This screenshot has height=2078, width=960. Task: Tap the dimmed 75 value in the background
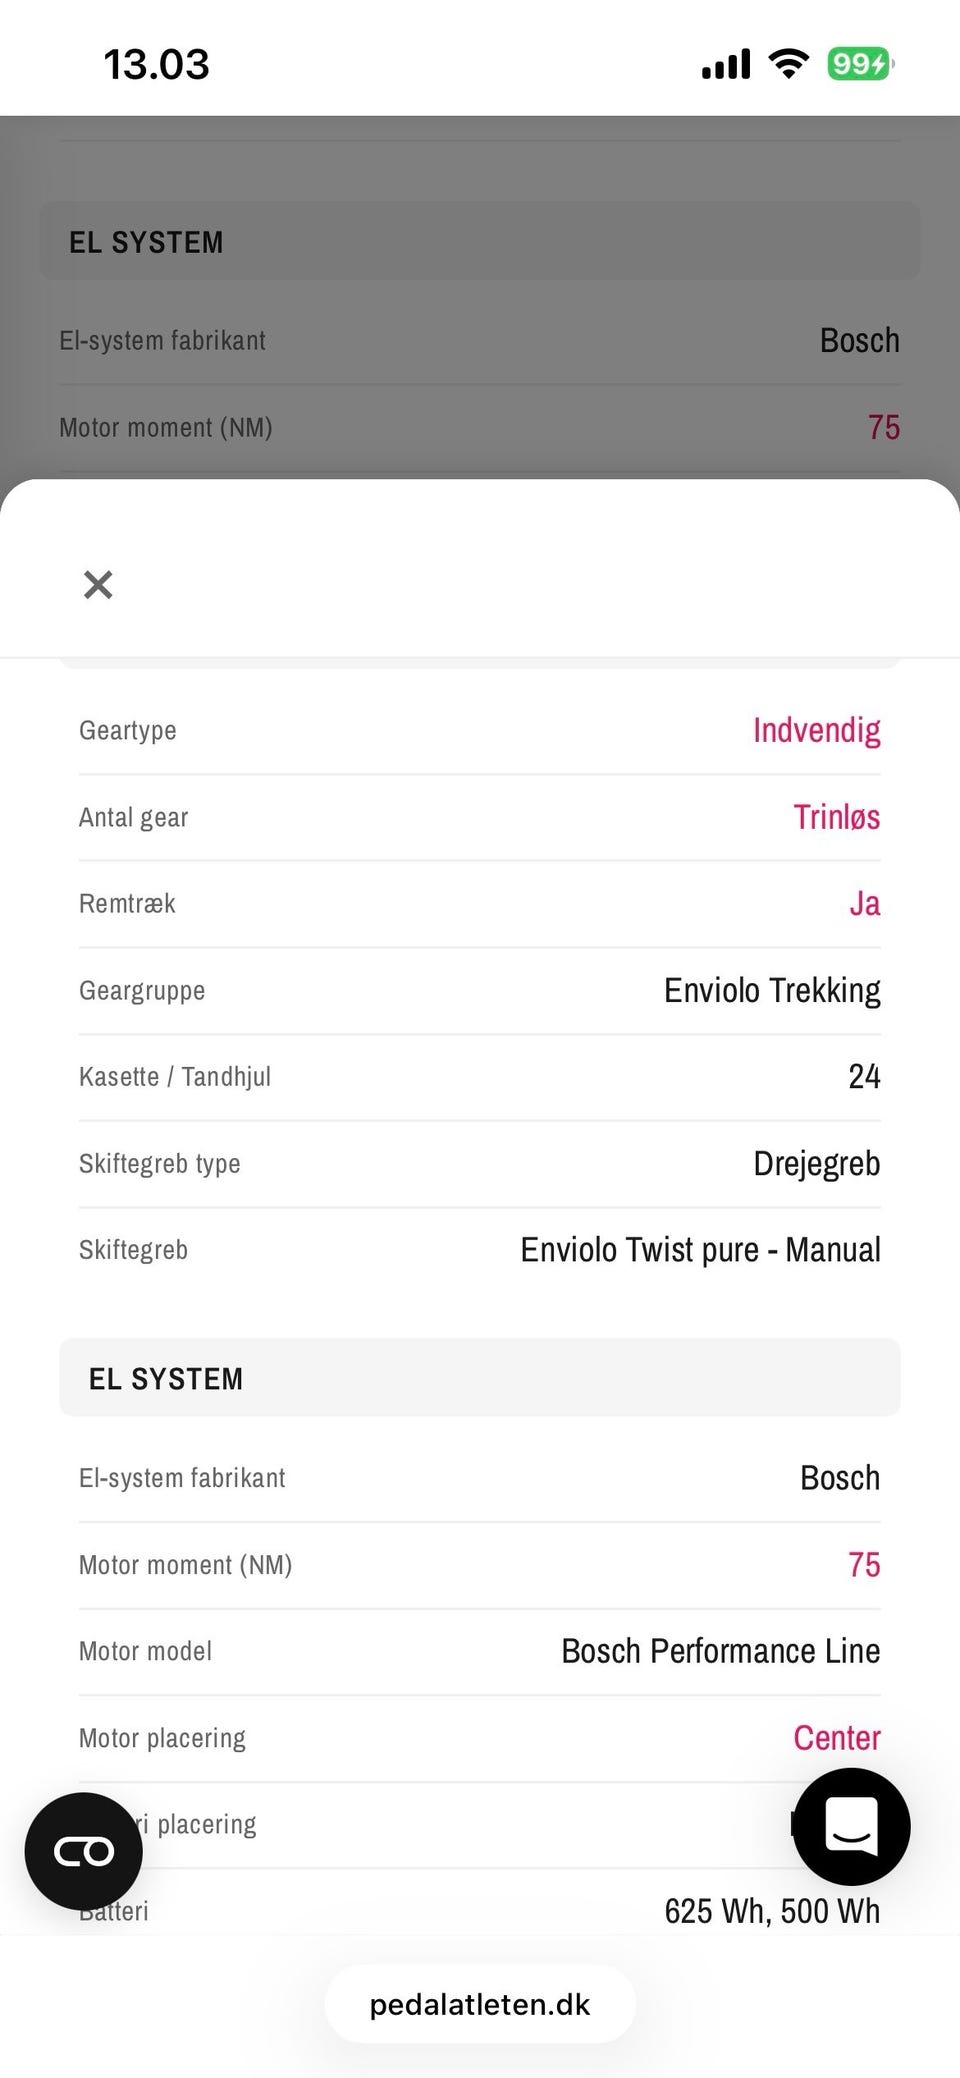point(883,428)
